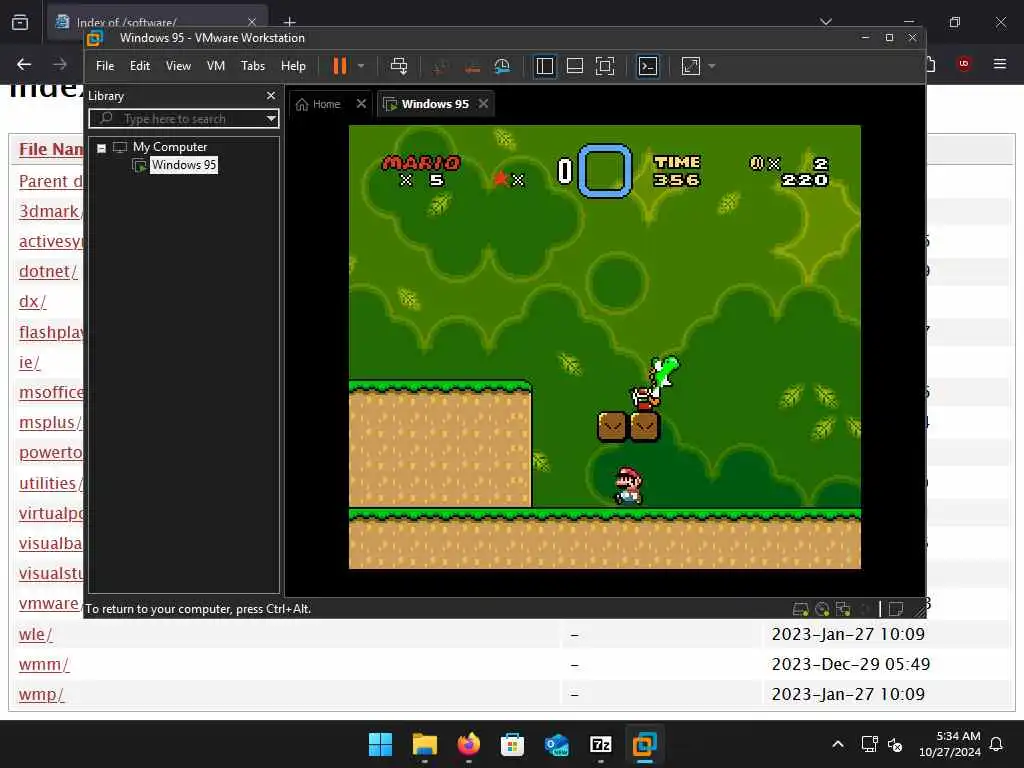Open the power options dropdown arrow beside pause
The height and width of the screenshot is (768, 1024).
click(361, 66)
